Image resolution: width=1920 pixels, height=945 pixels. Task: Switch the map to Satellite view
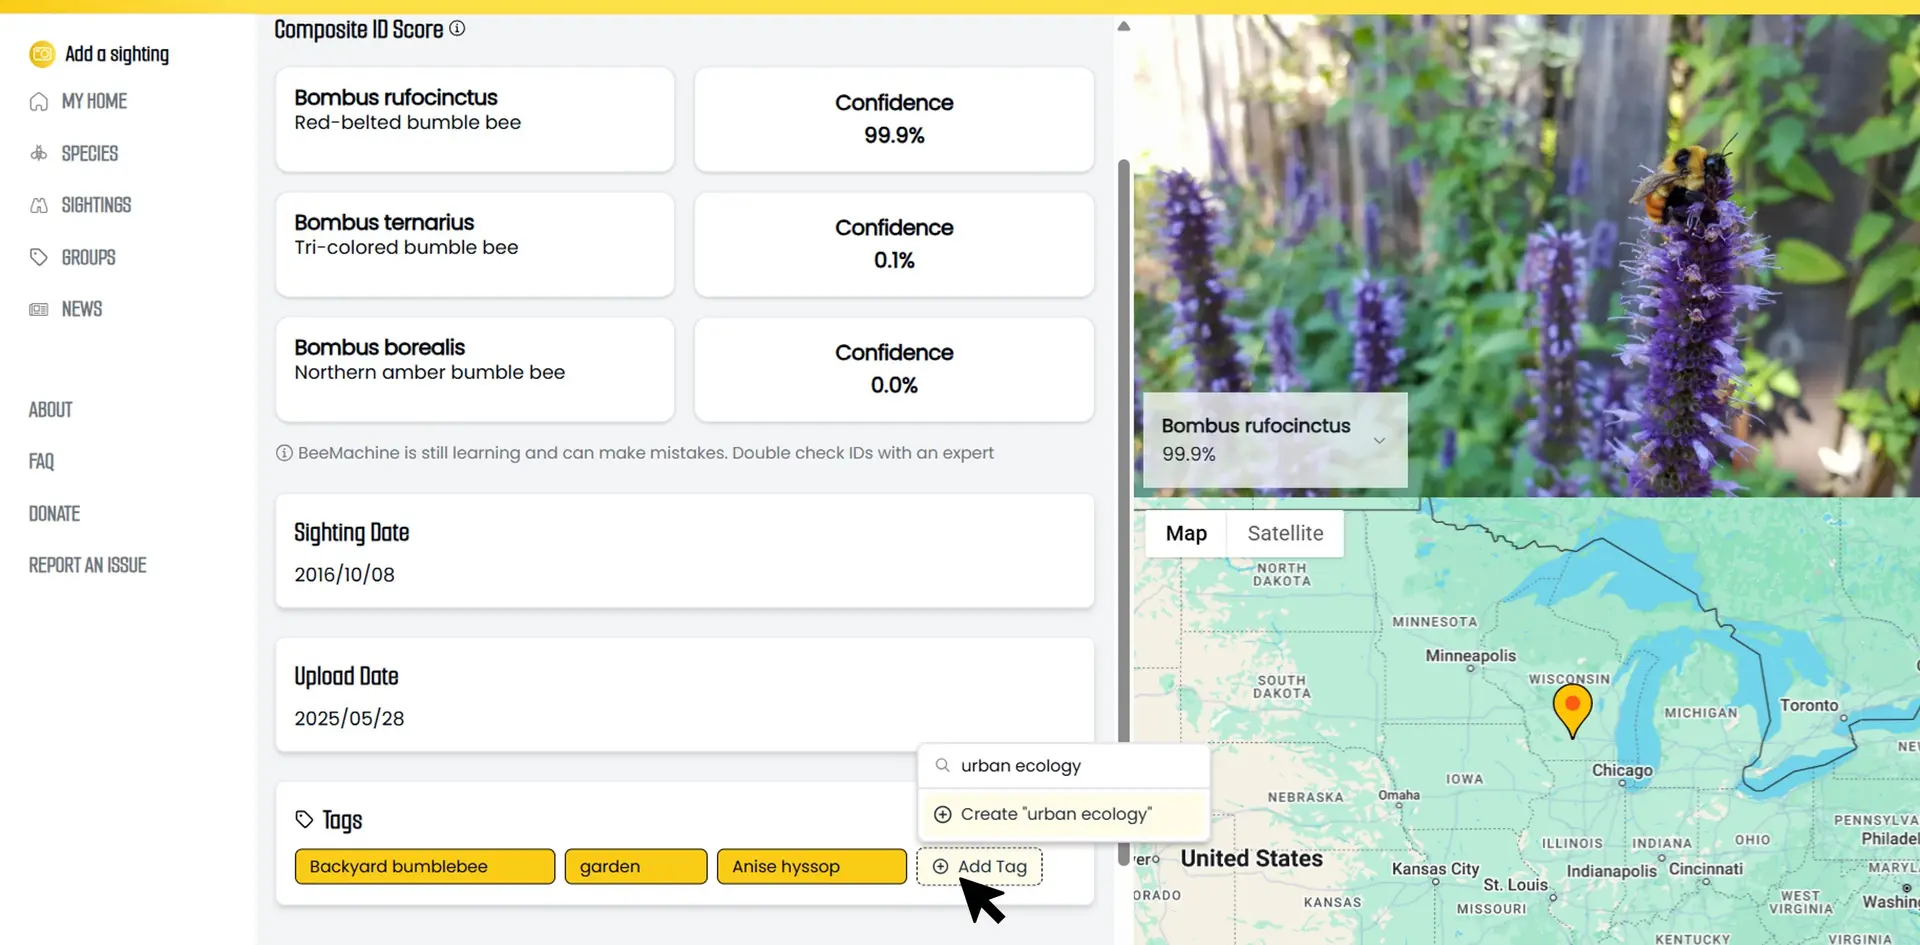click(1286, 533)
